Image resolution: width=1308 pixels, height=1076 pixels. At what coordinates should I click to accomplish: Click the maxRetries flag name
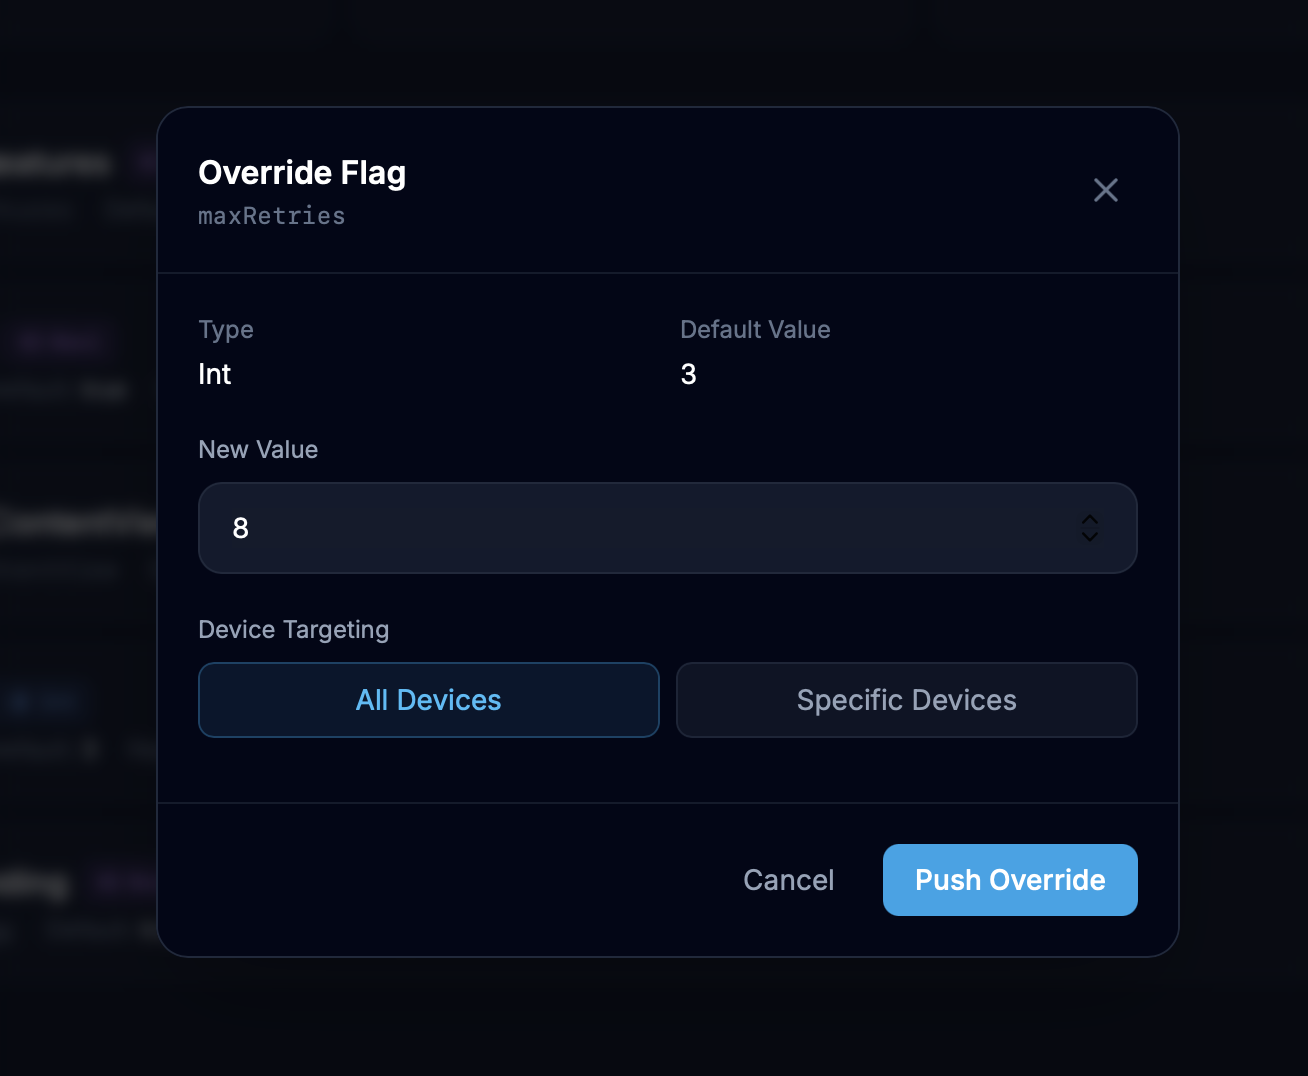pos(272,216)
